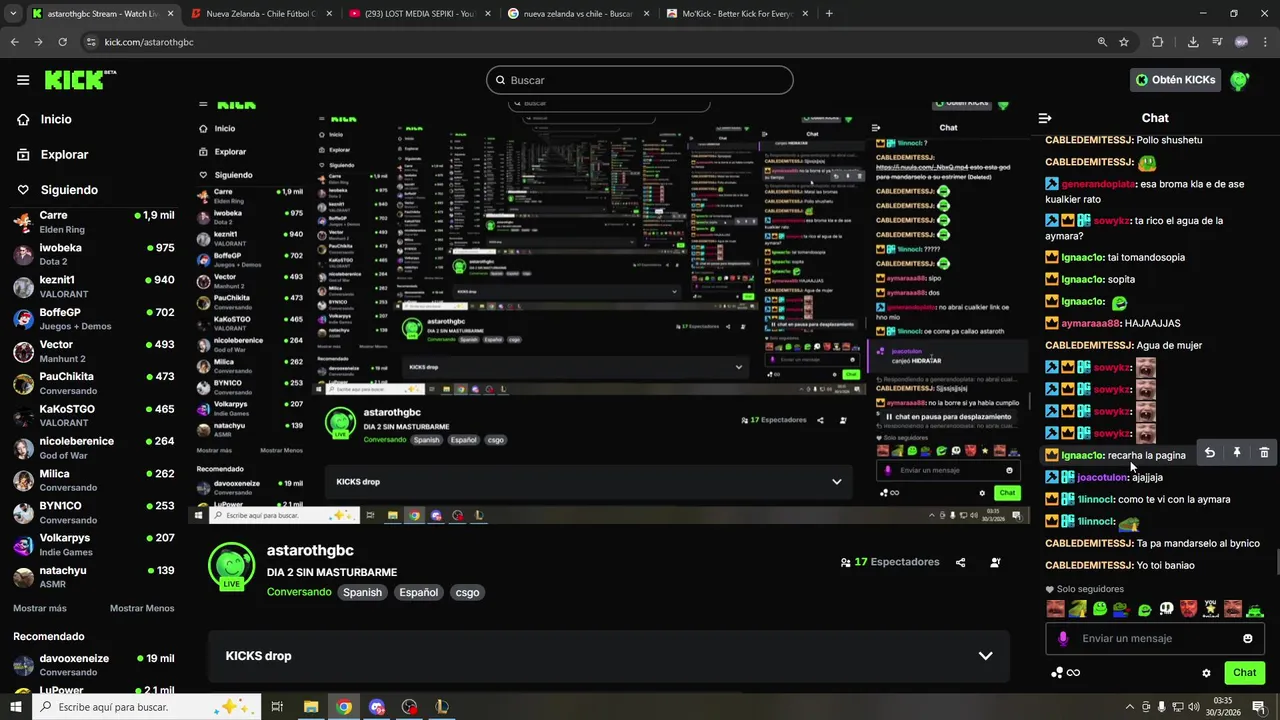Open League of Legends taskbar icon
This screenshot has height=720, width=1280.
click(442, 707)
